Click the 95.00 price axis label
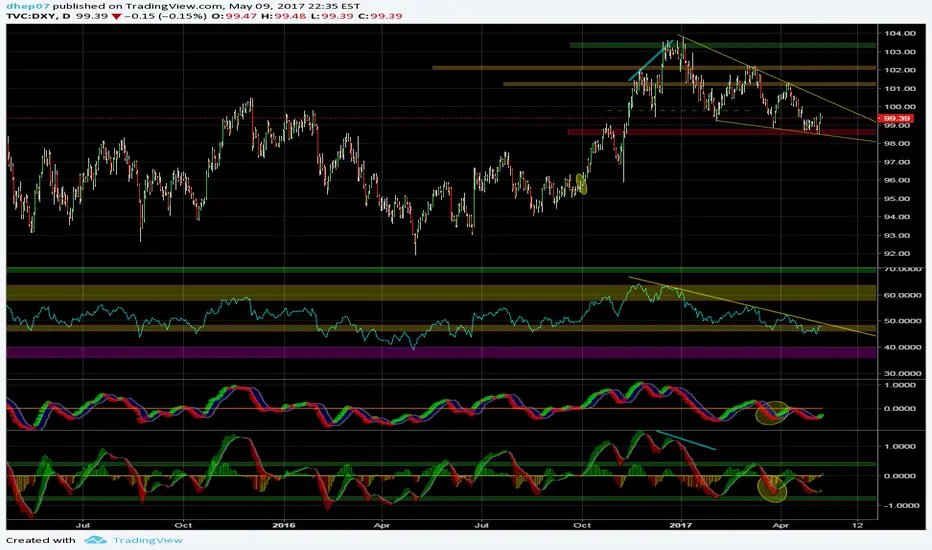This screenshot has width=932, height=550. pyautogui.click(x=897, y=199)
